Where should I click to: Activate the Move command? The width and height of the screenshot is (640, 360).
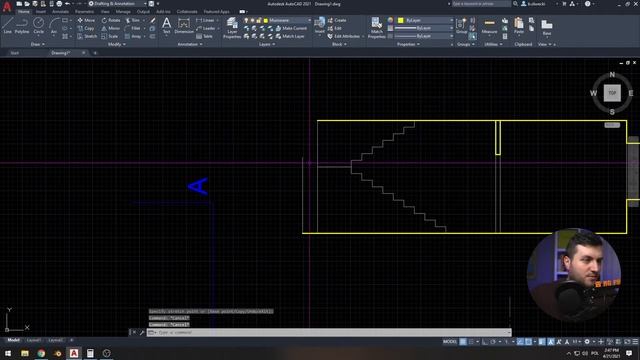pyautogui.click(x=86, y=20)
